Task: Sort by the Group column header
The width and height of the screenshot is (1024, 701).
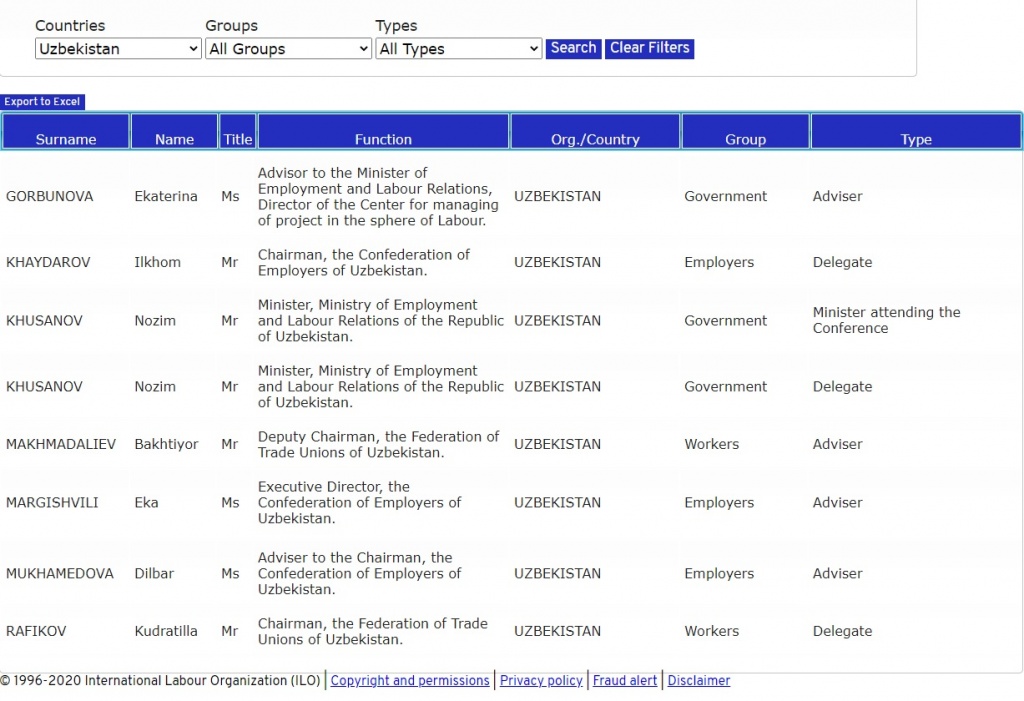Action: [745, 139]
